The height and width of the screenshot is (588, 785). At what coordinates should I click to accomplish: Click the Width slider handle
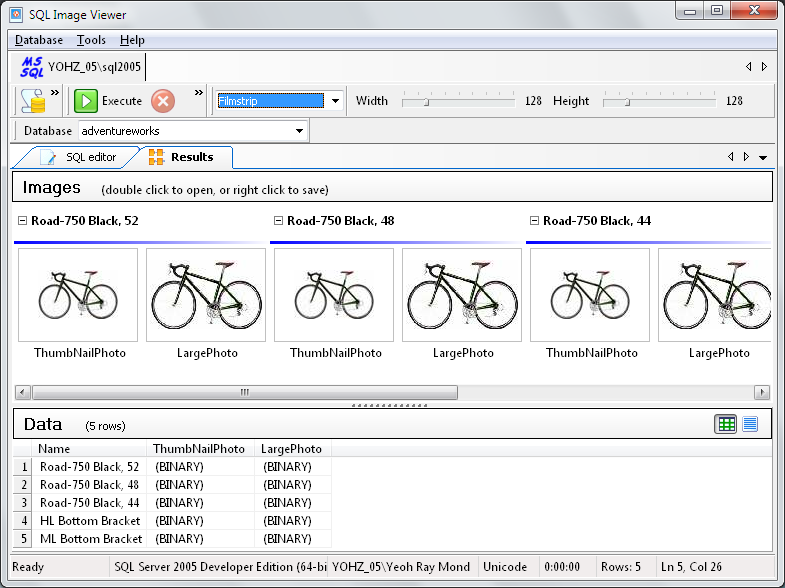click(426, 101)
